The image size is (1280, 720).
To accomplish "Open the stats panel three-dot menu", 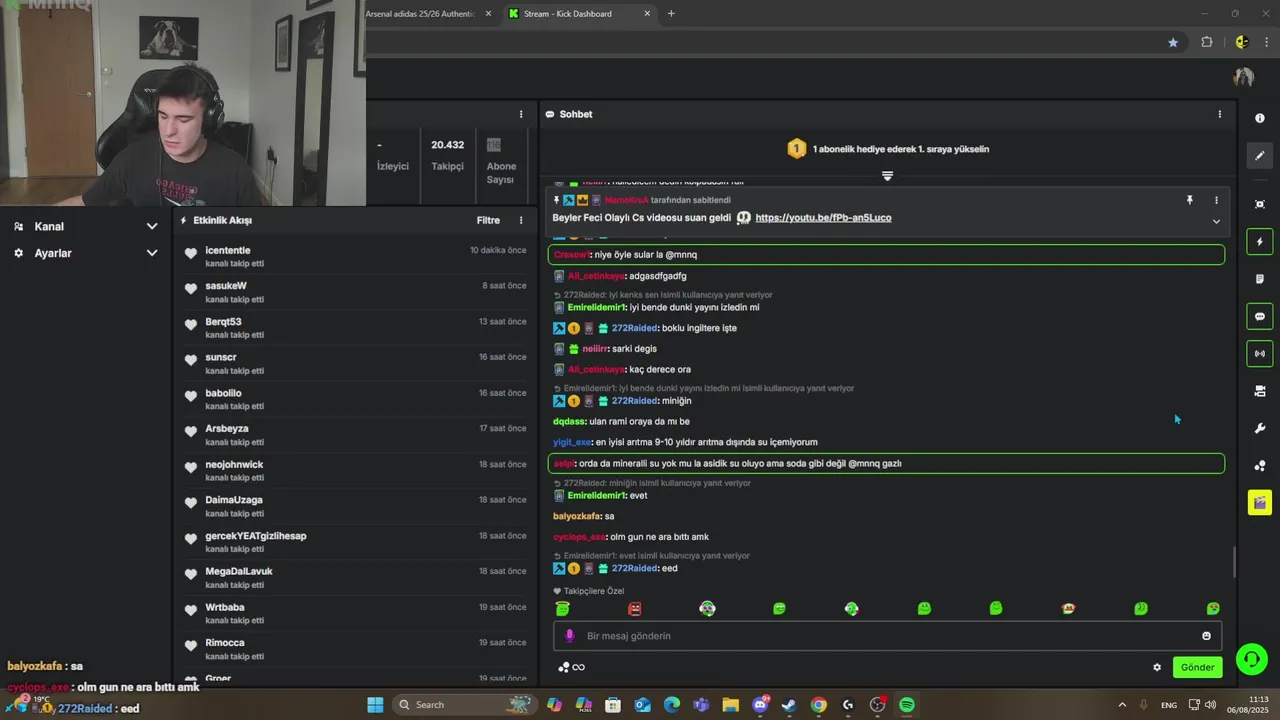I will click(520, 114).
